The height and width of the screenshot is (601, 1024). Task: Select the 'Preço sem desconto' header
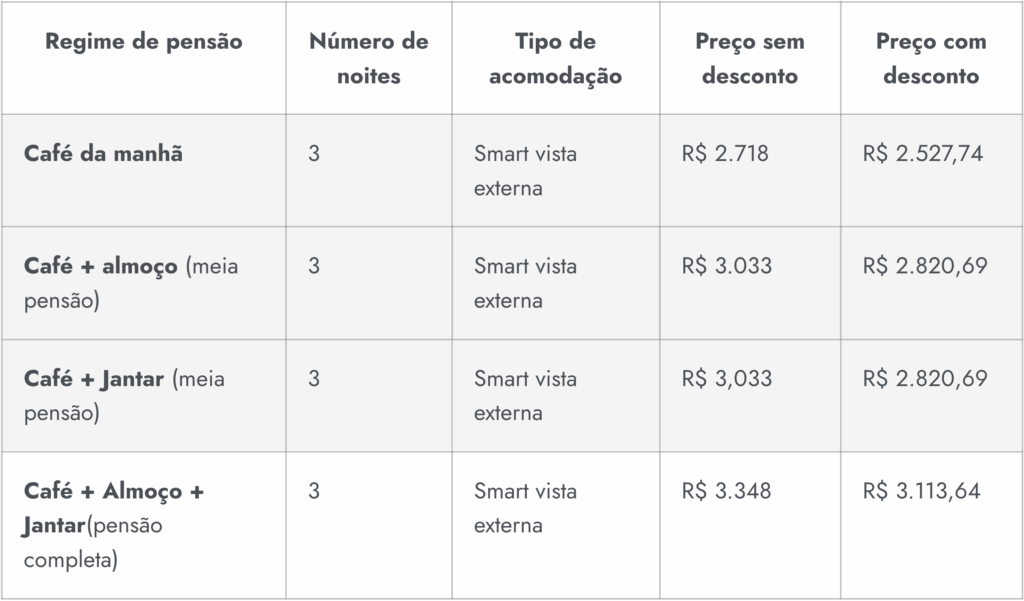(x=750, y=59)
